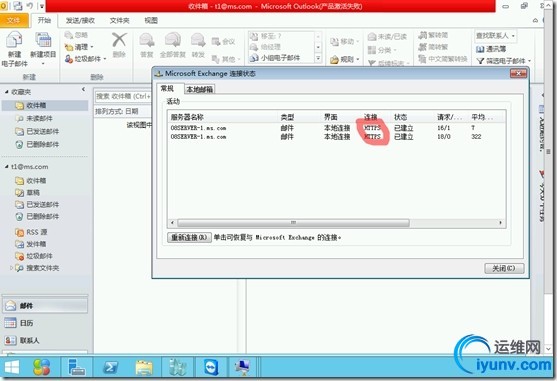Click the 转发 forward icon
Image resolution: width=557 pixels, height=381 pixels.
(x=198, y=40)
